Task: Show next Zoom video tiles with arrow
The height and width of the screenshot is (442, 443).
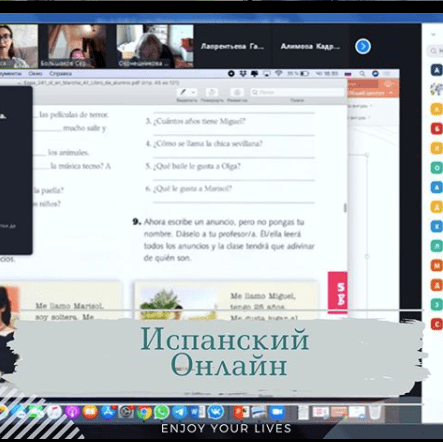Action: click(x=363, y=46)
